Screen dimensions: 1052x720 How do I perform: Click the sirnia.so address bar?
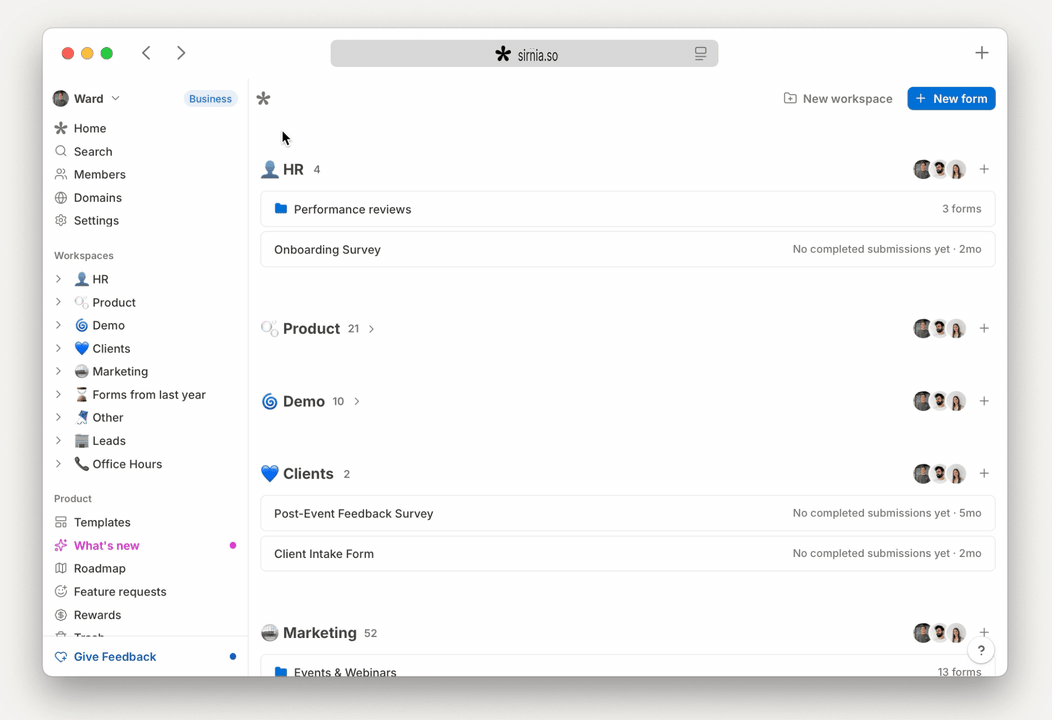click(x=525, y=54)
